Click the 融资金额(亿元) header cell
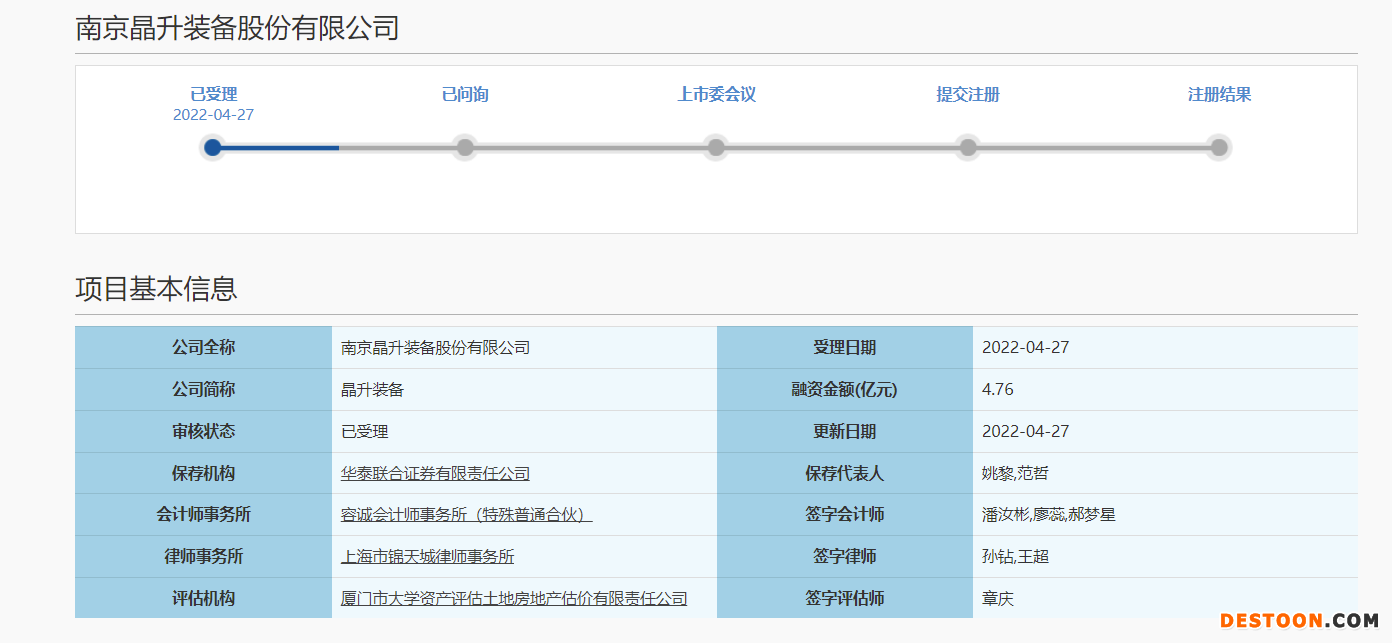 tap(845, 390)
